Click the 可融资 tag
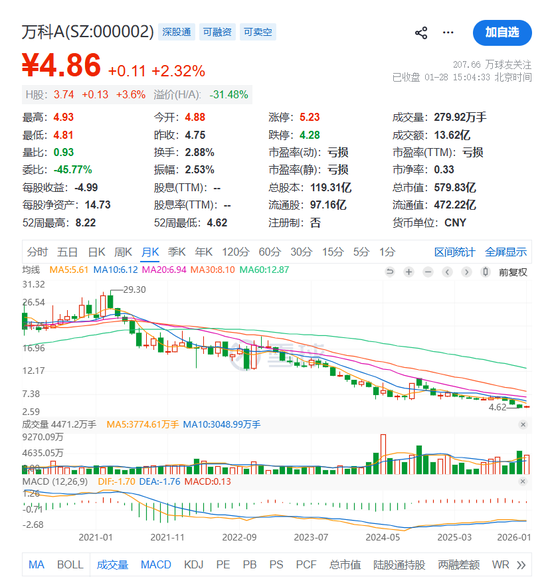 [217, 32]
